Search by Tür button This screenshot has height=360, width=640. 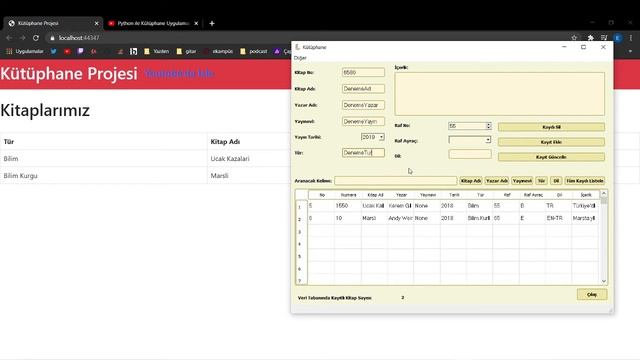coord(541,180)
